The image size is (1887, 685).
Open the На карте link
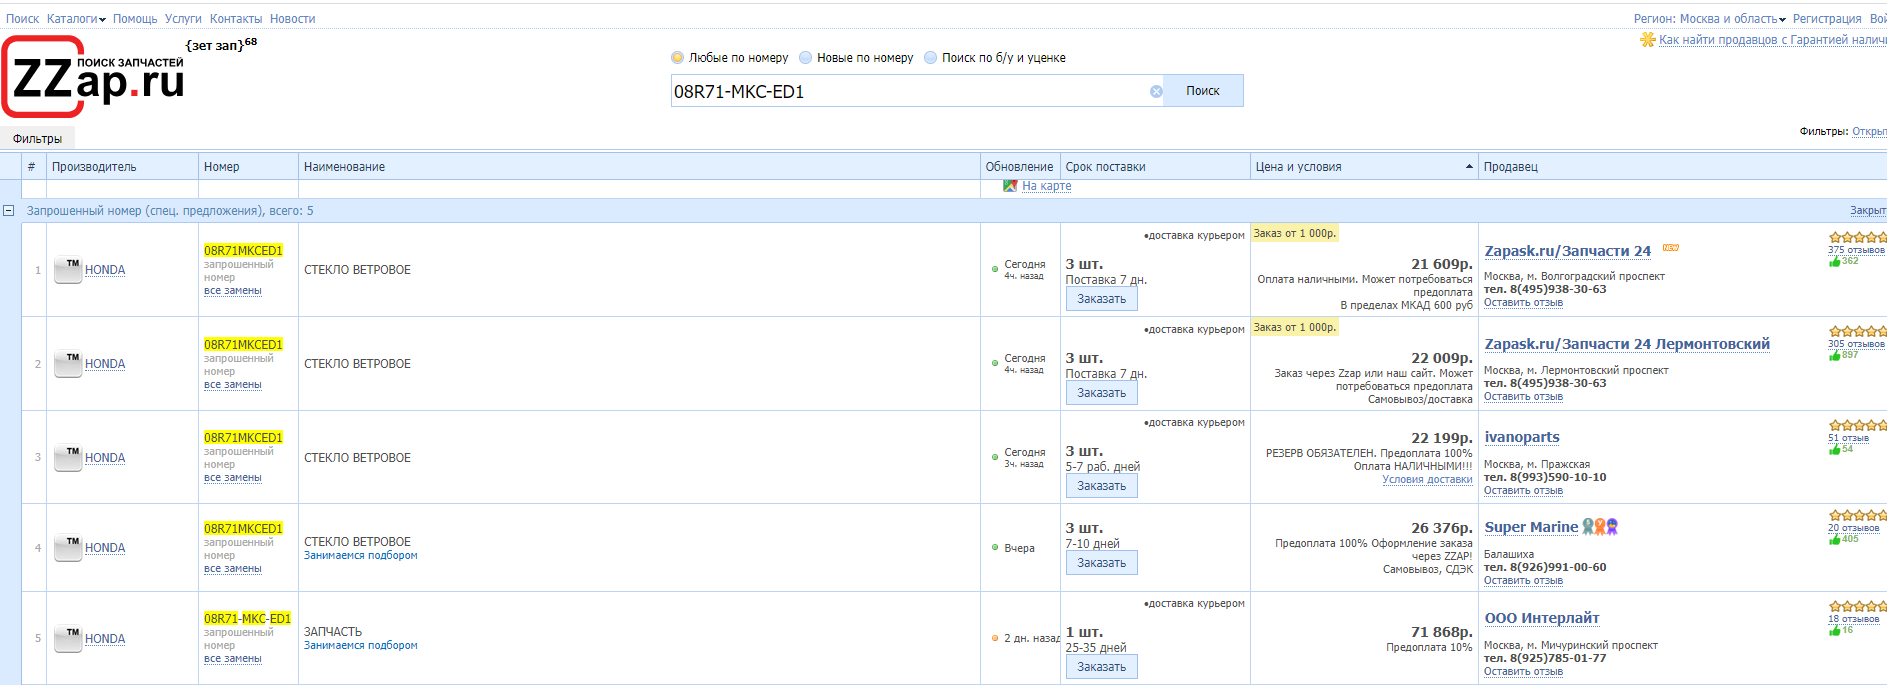click(x=1046, y=186)
